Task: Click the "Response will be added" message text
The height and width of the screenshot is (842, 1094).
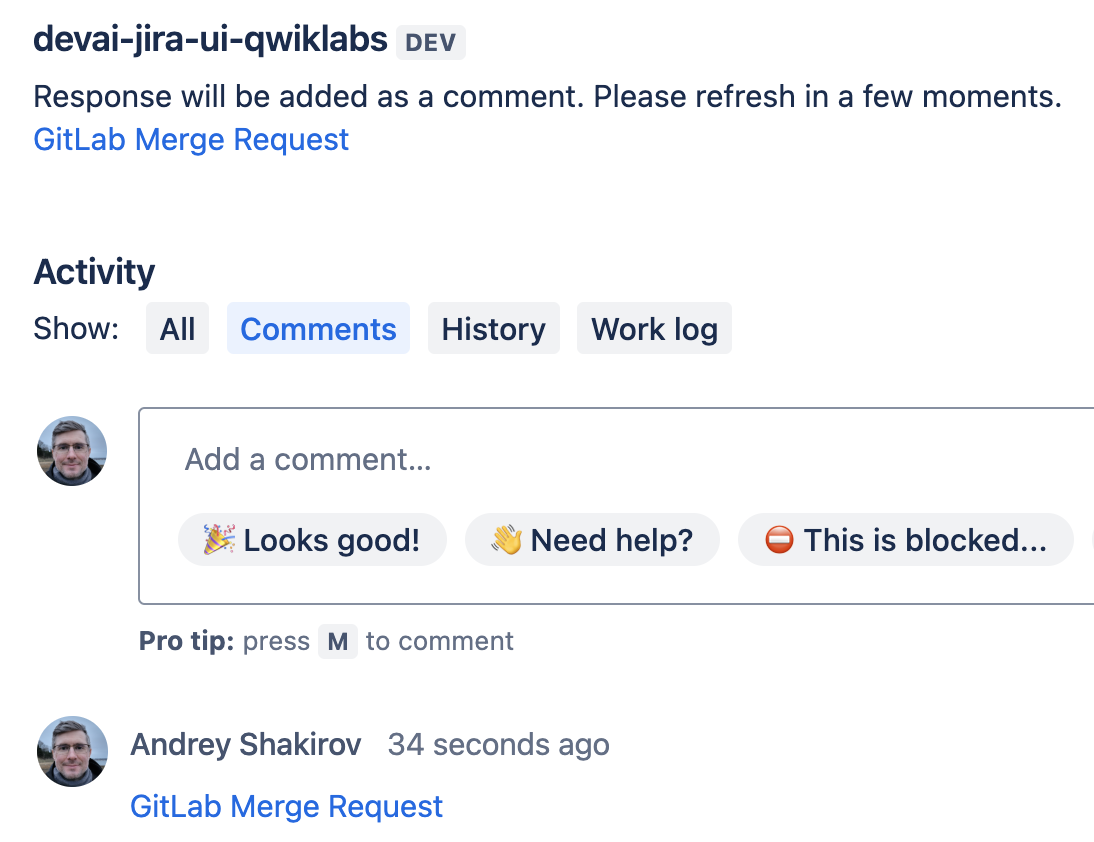Action: point(546,97)
